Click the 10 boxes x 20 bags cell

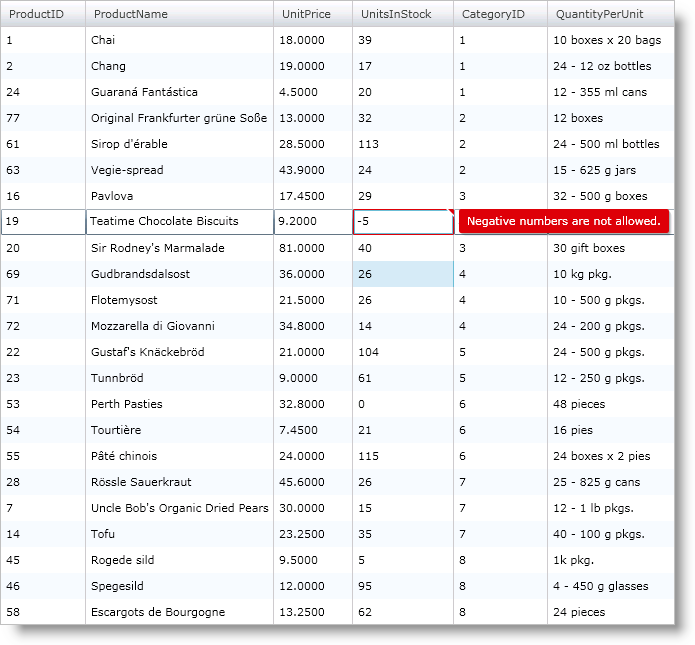(x=607, y=40)
